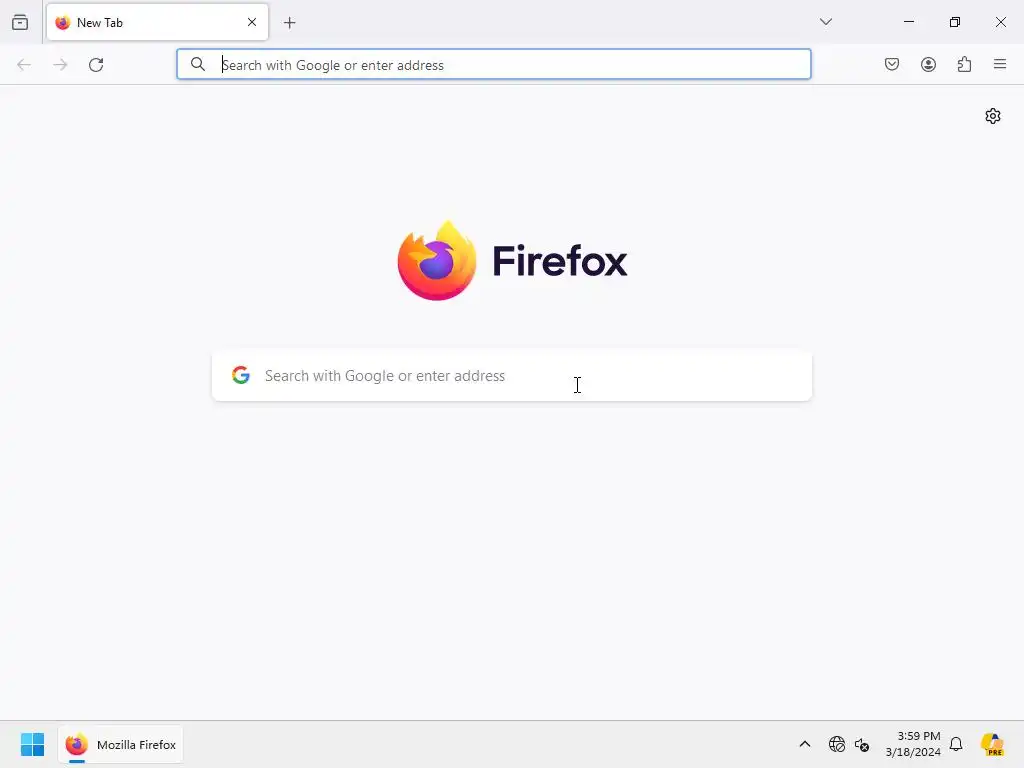Click the Google G icon in search box
The height and width of the screenshot is (768, 1024).
241,375
